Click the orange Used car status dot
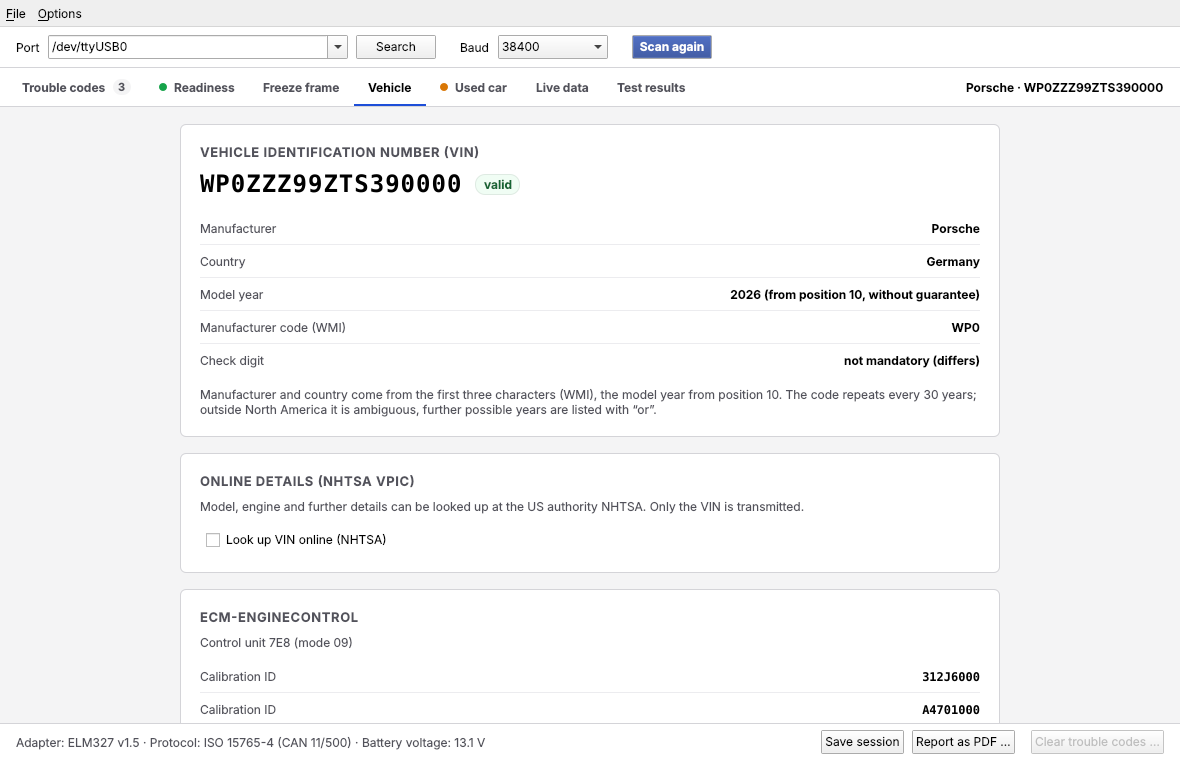 (x=444, y=87)
